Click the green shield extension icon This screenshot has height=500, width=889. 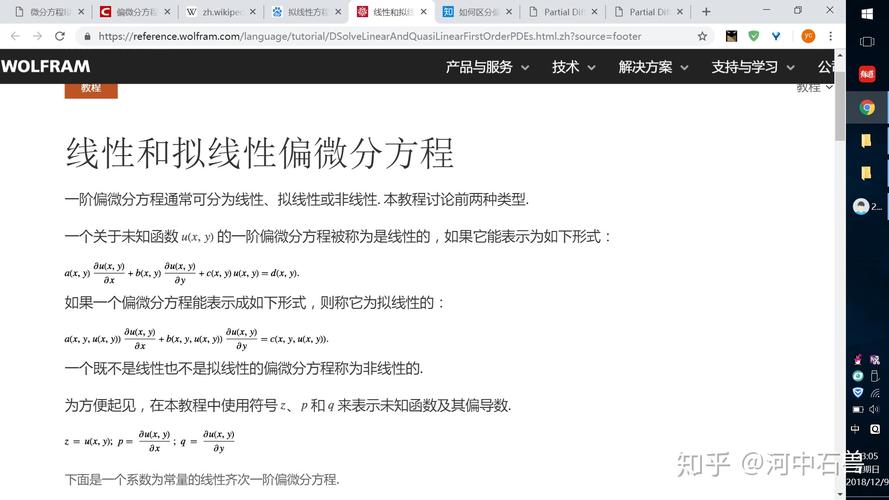click(753, 36)
